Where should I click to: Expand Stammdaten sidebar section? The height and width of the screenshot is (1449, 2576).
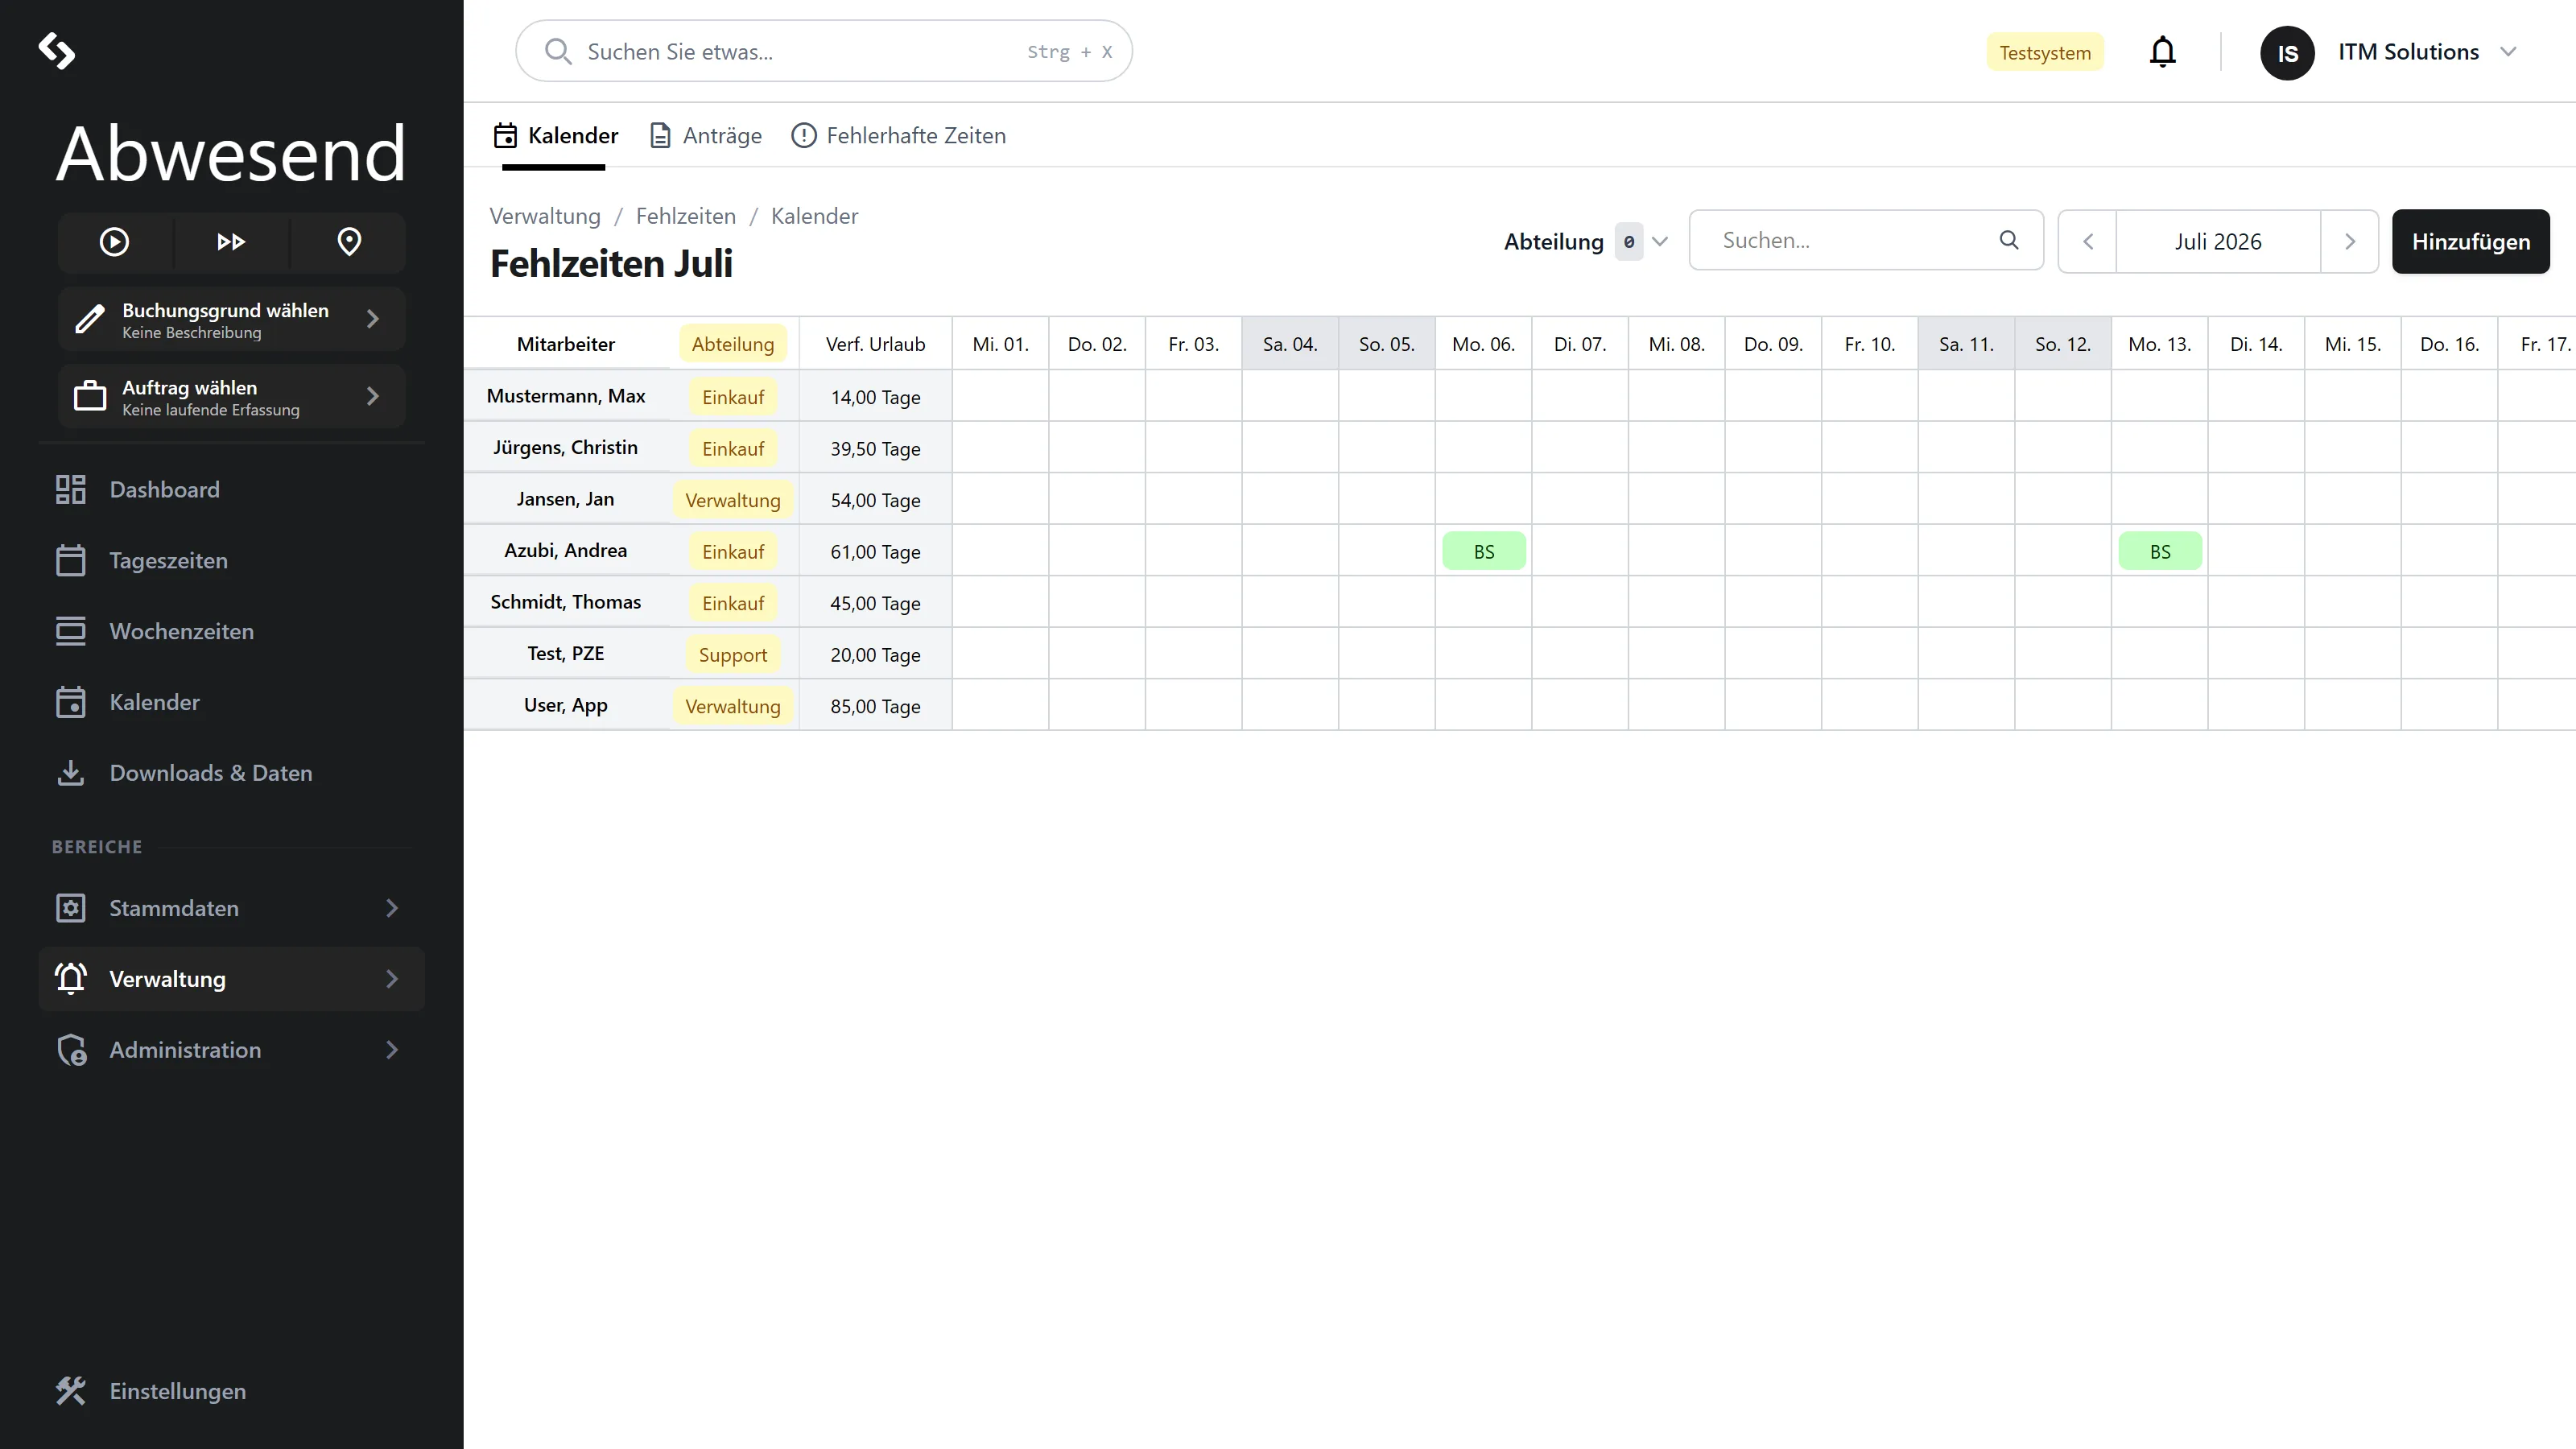click(x=232, y=908)
